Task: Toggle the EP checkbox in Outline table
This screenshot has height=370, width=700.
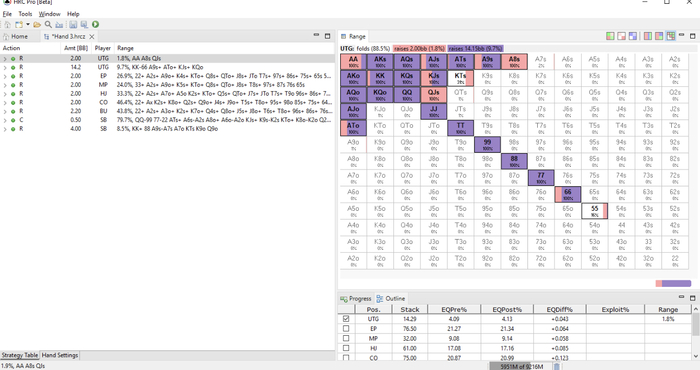Action: pos(346,328)
